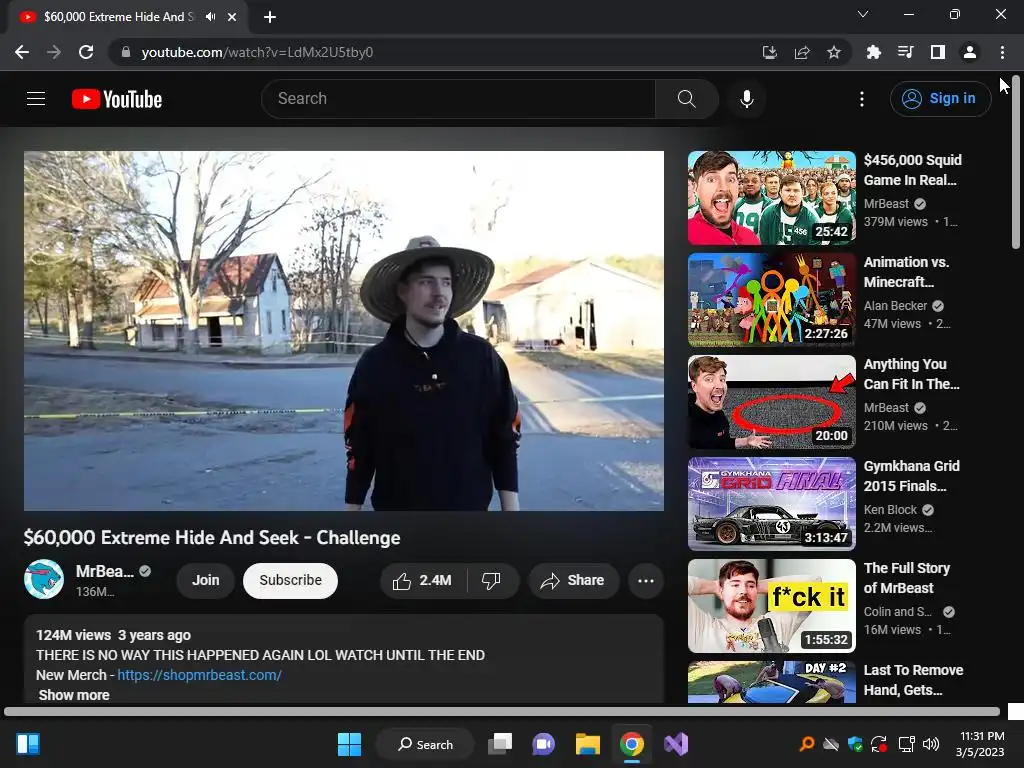Open the Chrome extensions puzzle icon
This screenshot has height=768, width=1024.
(873, 52)
